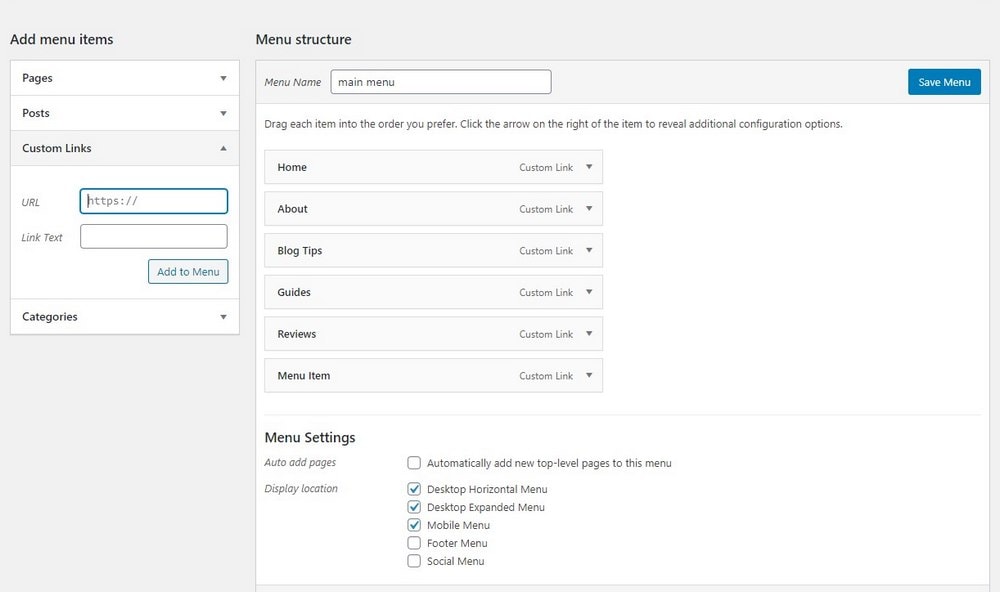
Task: Expand the Pages accordion section
Action: [223, 78]
